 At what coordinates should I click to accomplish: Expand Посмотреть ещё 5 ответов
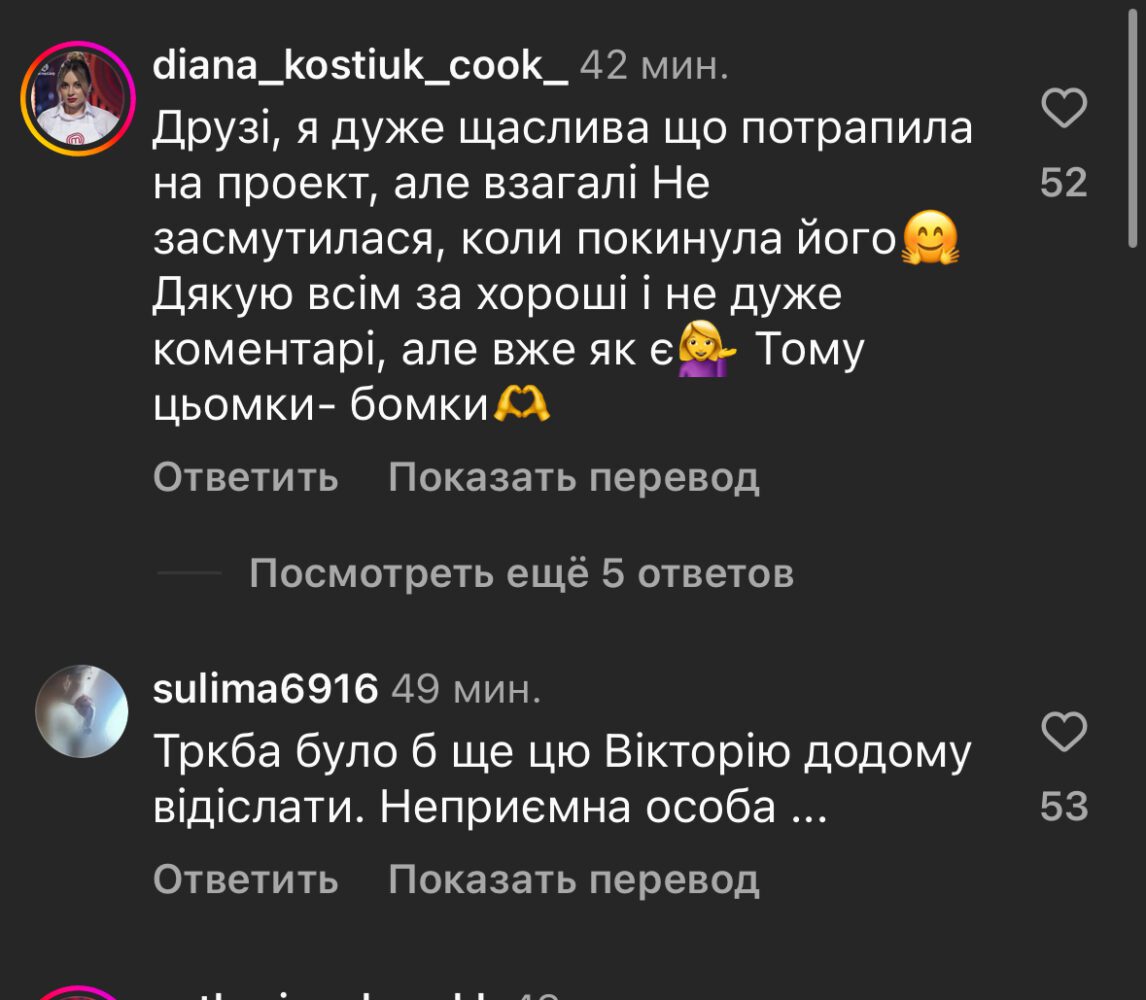click(521, 574)
